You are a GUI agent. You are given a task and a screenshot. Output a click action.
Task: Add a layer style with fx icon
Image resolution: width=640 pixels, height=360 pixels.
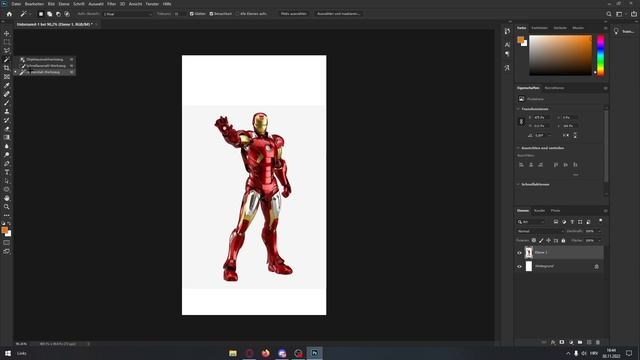coord(553,342)
